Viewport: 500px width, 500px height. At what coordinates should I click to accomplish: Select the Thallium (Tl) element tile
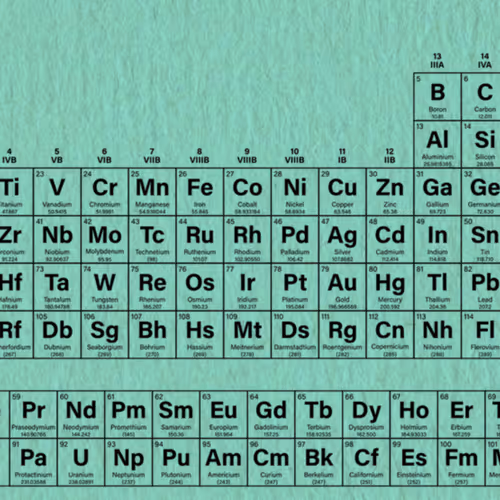pos(438,287)
